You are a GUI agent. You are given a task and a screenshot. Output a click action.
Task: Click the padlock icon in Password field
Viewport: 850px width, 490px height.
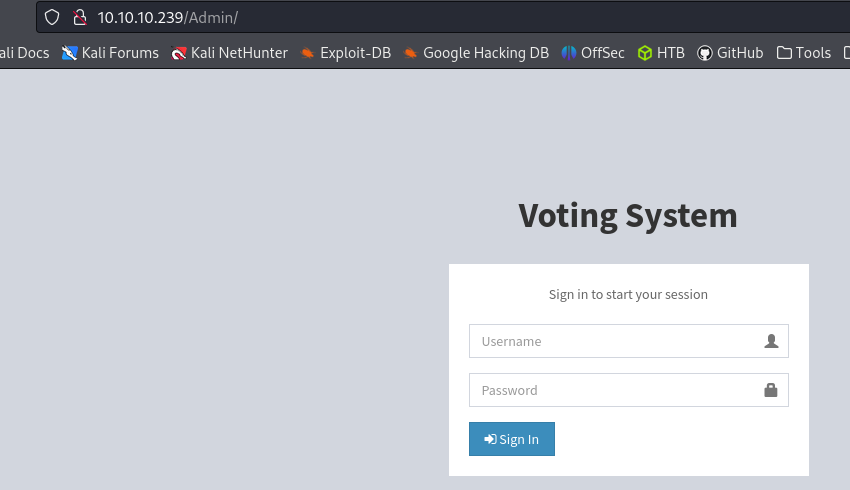point(771,390)
